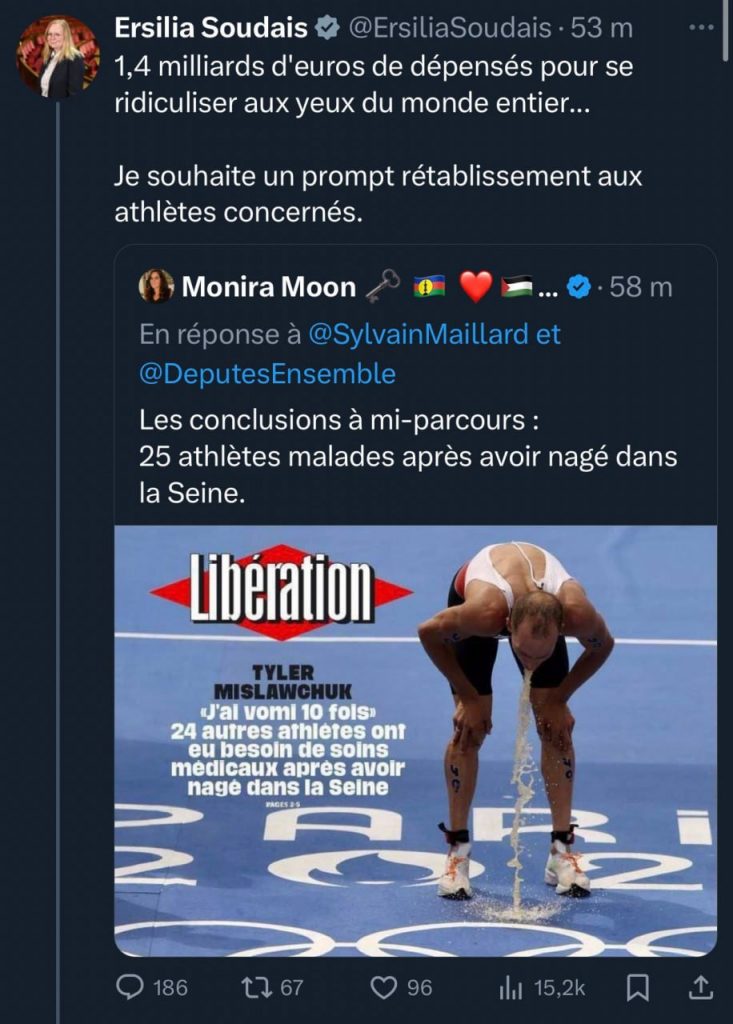
Task: Enlarge the Libération cover image
Action: click(415, 741)
